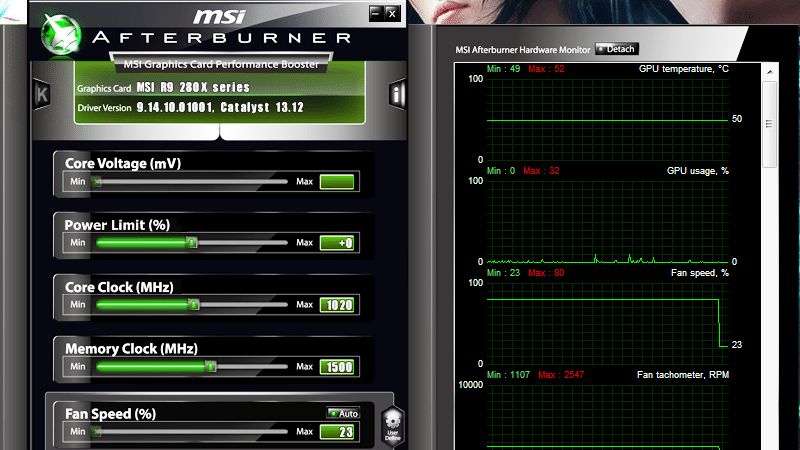This screenshot has width=800, height=450.
Task: Adjust the Power Limit slider handle
Action: click(191, 243)
